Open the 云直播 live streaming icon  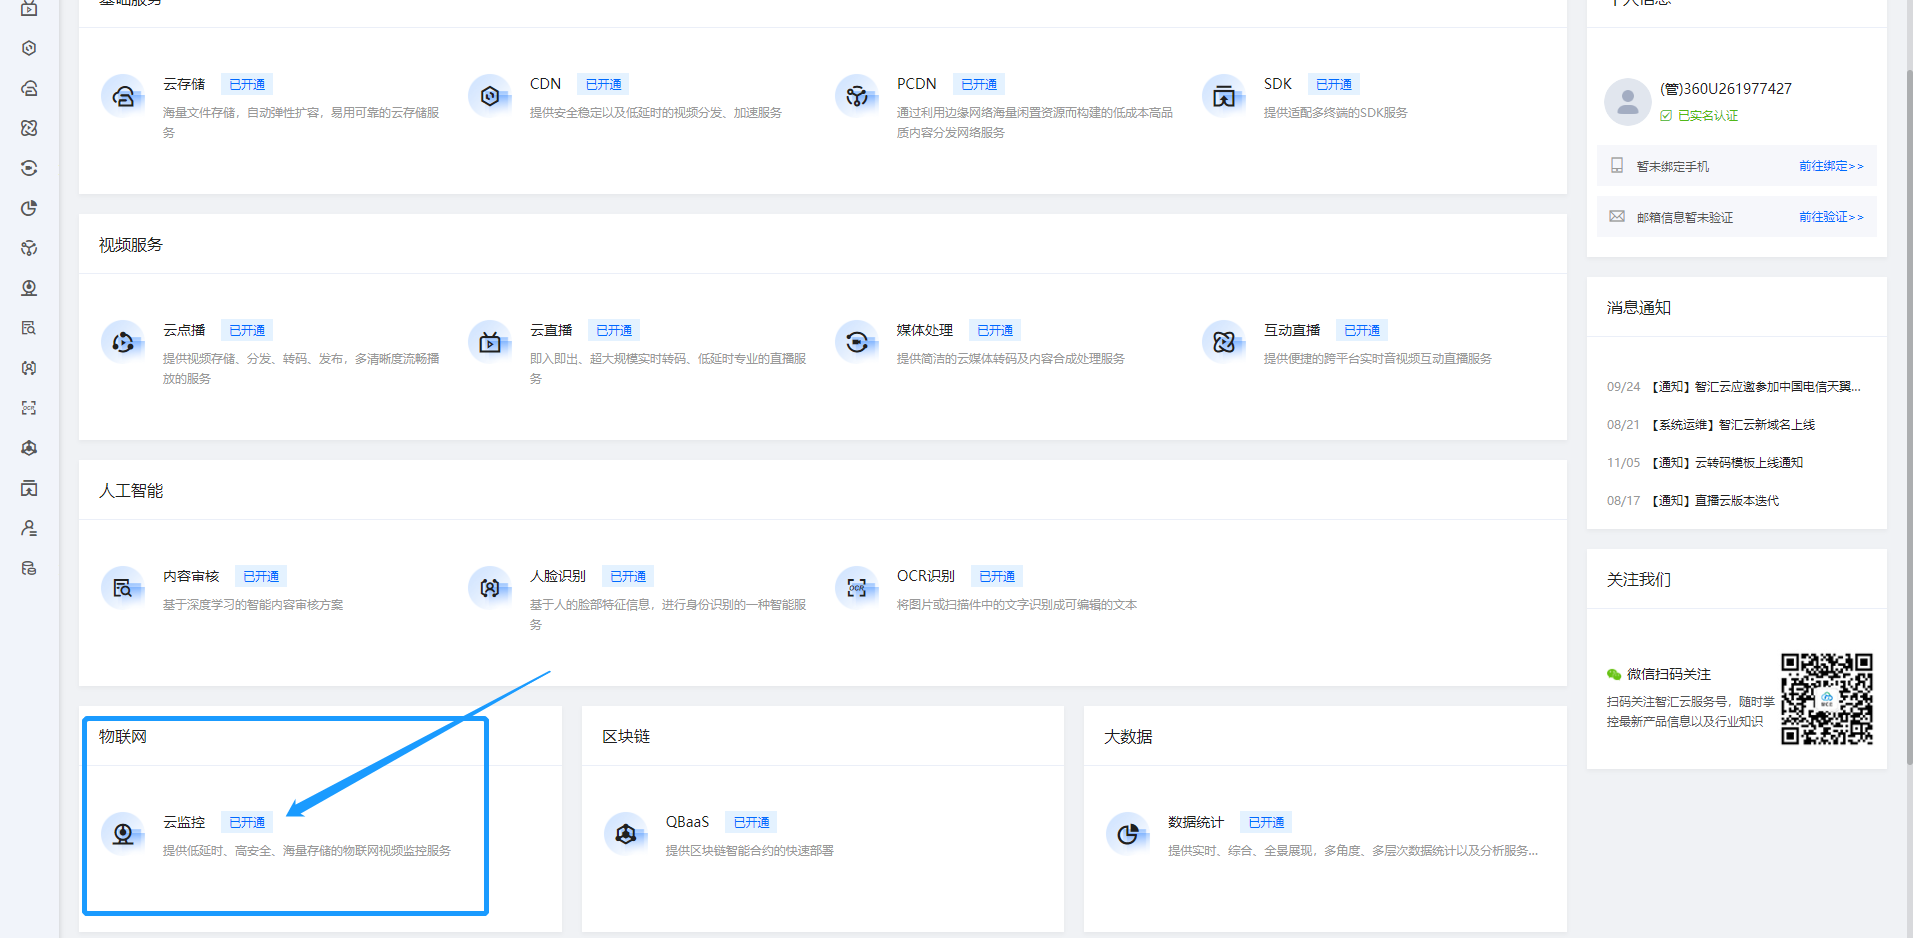490,342
